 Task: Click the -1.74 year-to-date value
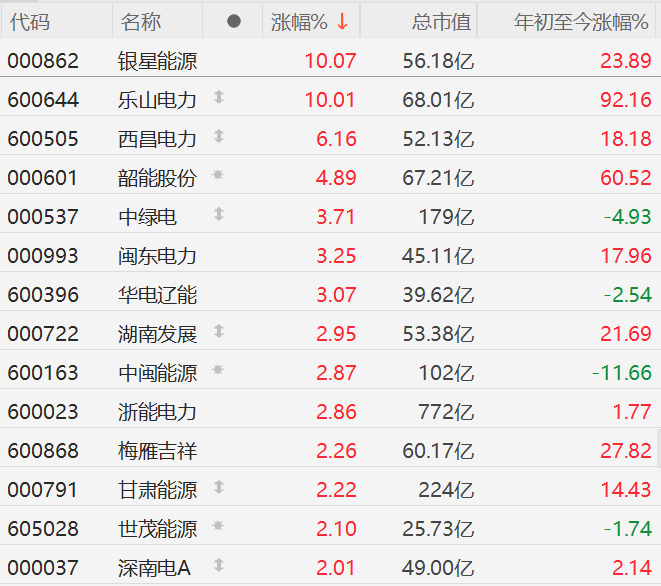coord(628,529)
